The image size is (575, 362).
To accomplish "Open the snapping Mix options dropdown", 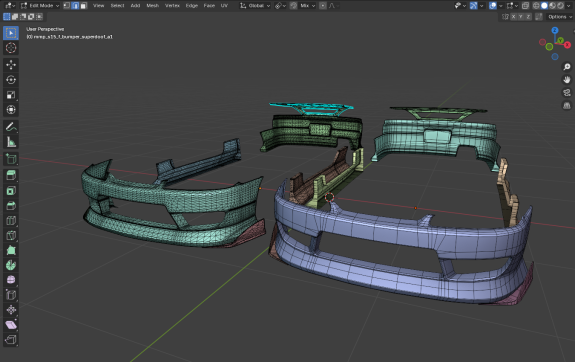I will [x=308, y=6].
